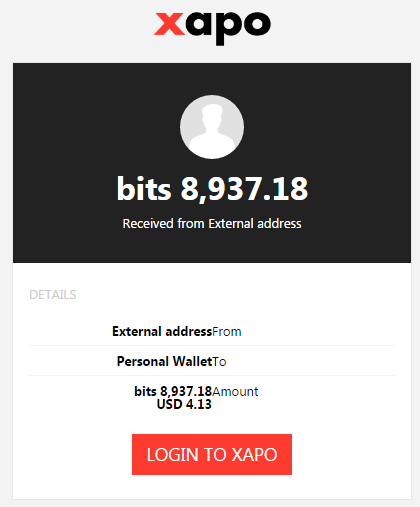Click bits 8,937.18 in details row
420x507 pixels.
[x=173, y=391]
